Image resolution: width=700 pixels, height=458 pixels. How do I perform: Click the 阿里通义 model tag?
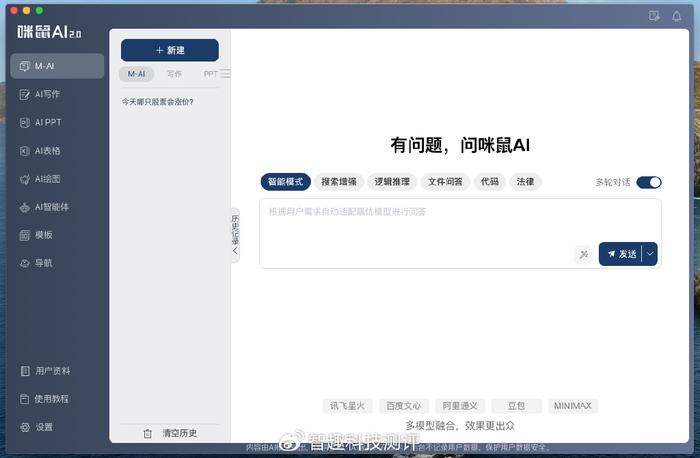point(460,406)
